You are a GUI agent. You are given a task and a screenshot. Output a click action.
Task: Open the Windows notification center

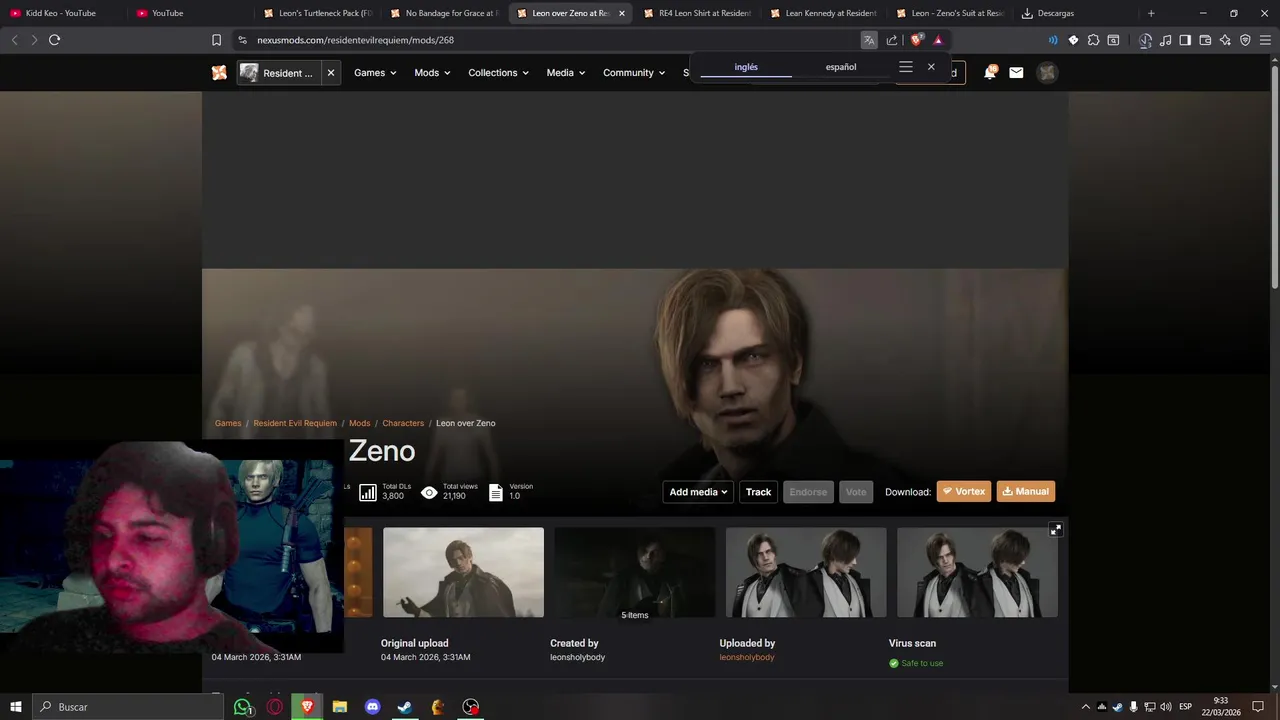(1258, 707)
